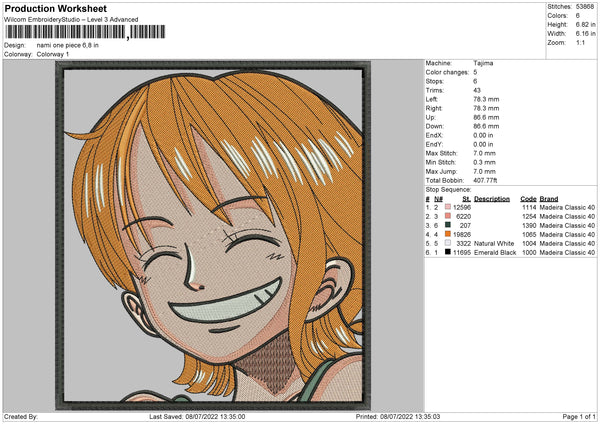Click the Brand column header
This screenshot has width=600, height=424.
pos(549,198)
